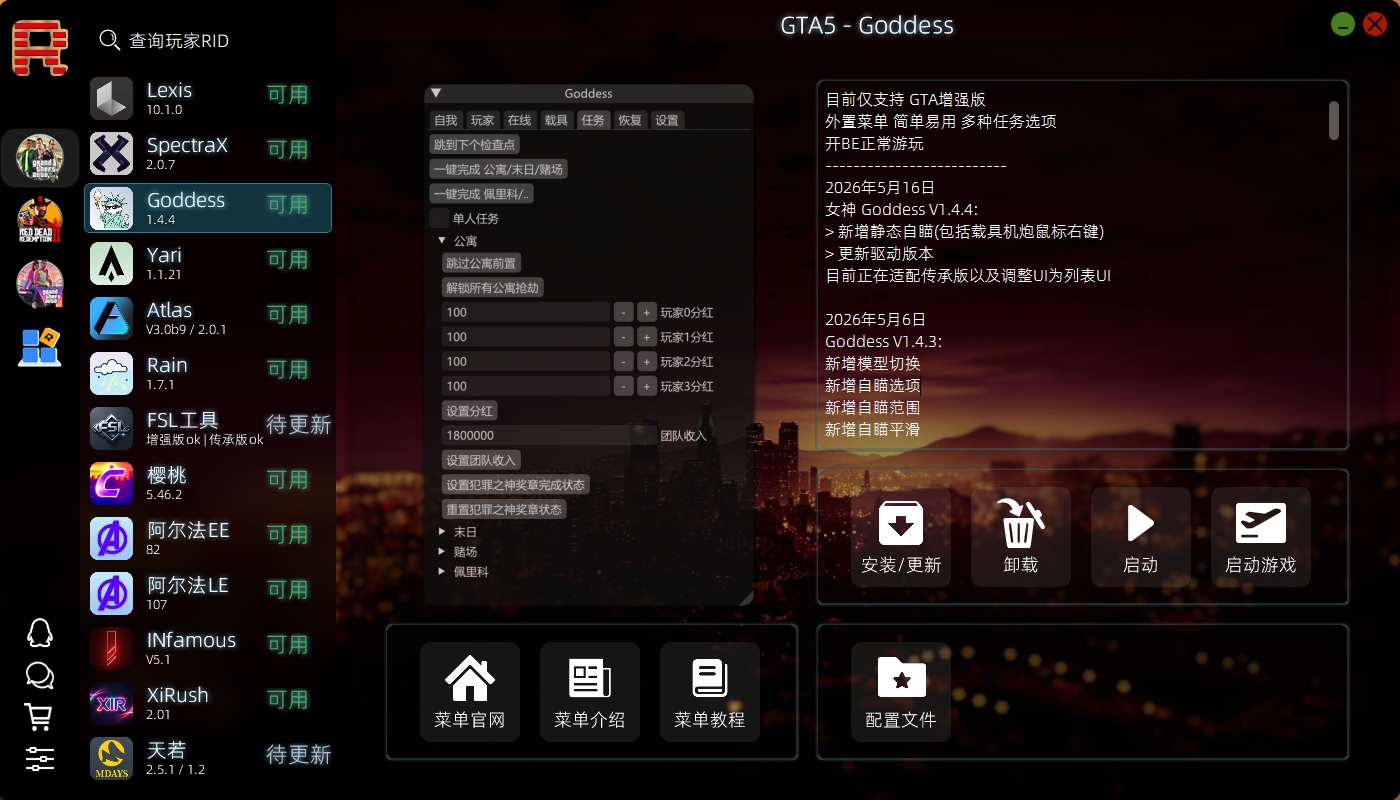1400x800 pixels.
Task: Click the Rain cloud menu icon
Action: [x=111, y=373]
